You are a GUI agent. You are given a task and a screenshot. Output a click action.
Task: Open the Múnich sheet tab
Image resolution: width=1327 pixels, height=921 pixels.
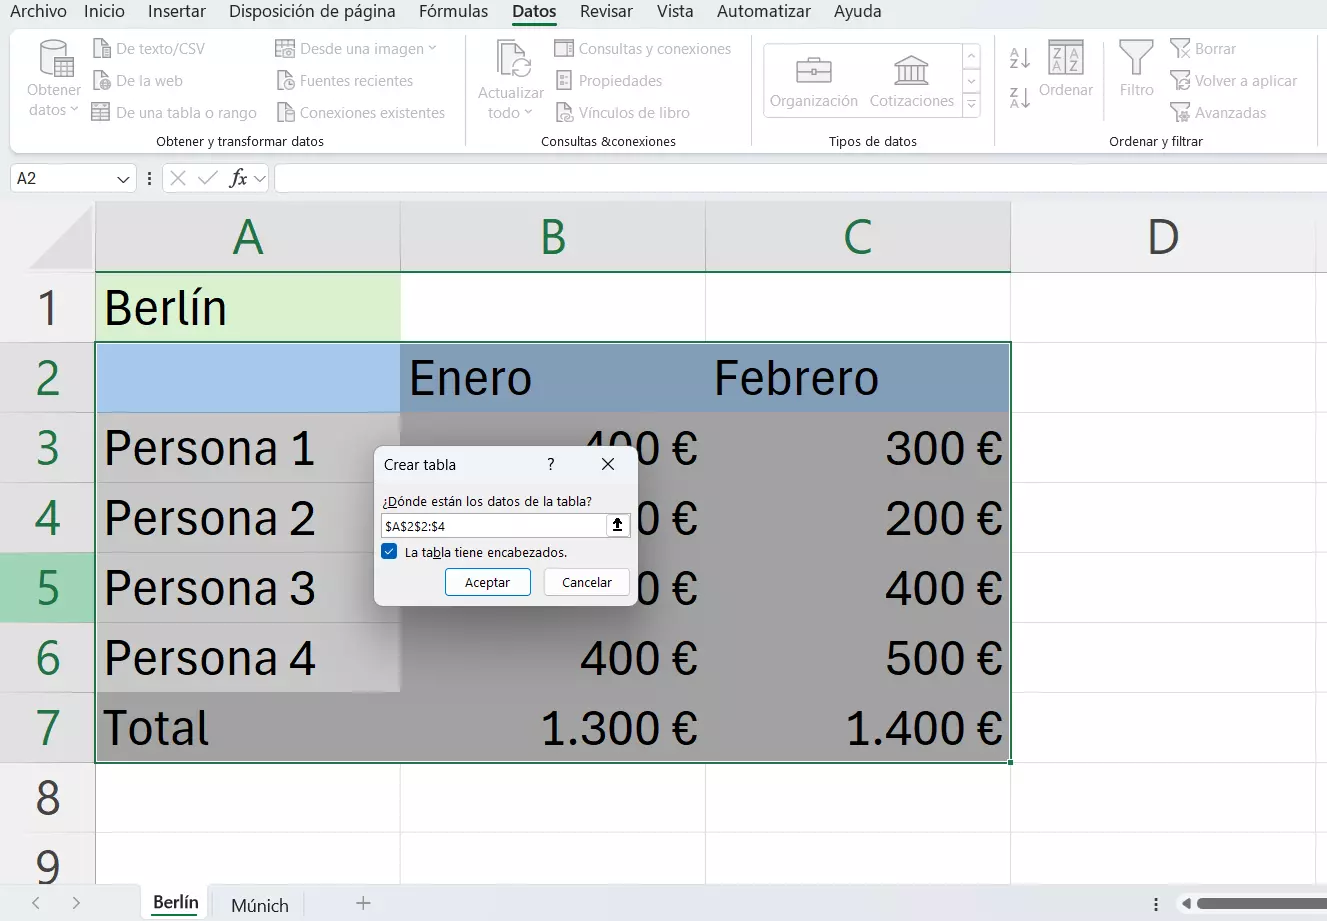(x=258, y=904)
